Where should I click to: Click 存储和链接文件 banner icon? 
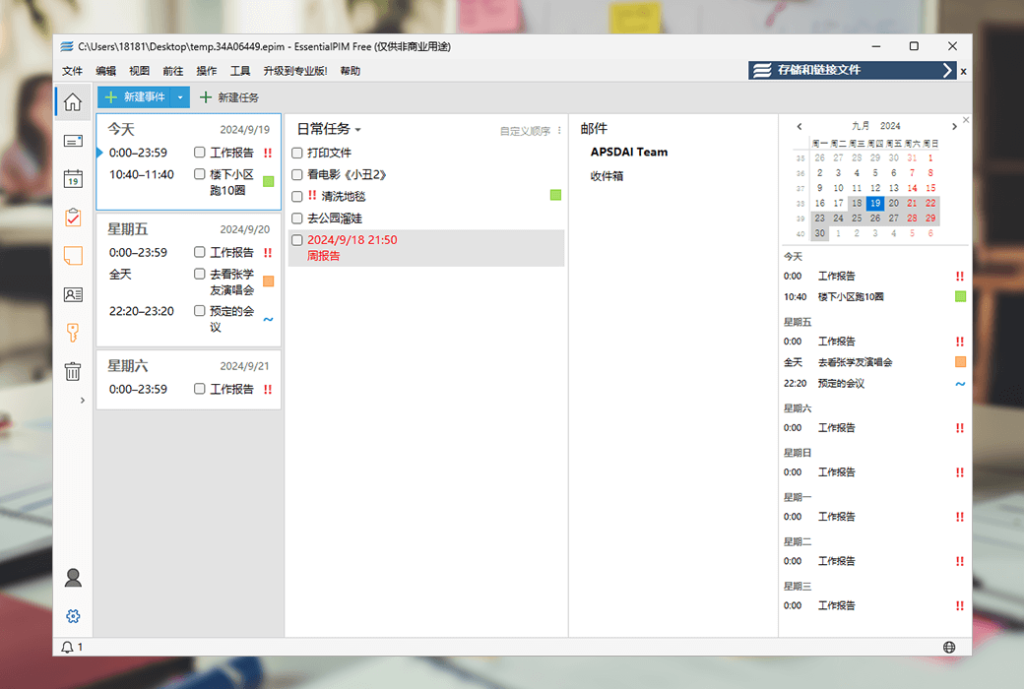(x=761, y=70)
